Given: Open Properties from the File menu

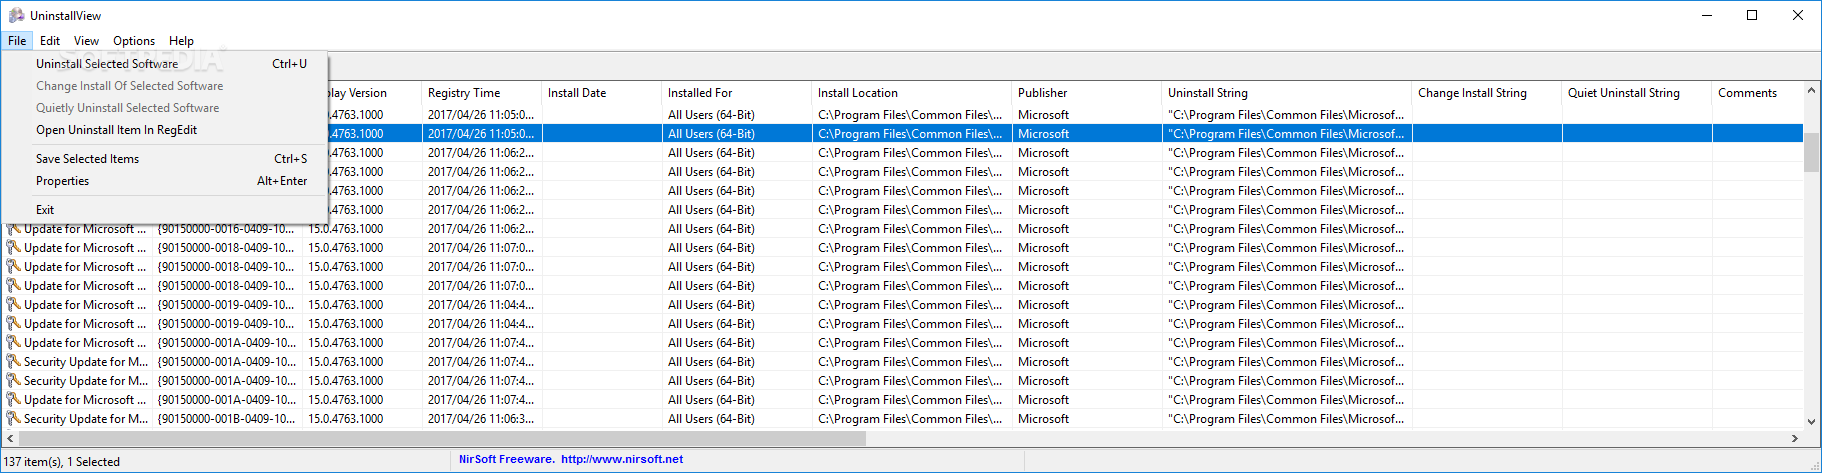Looking at the screenshot, I should (165, 181).
